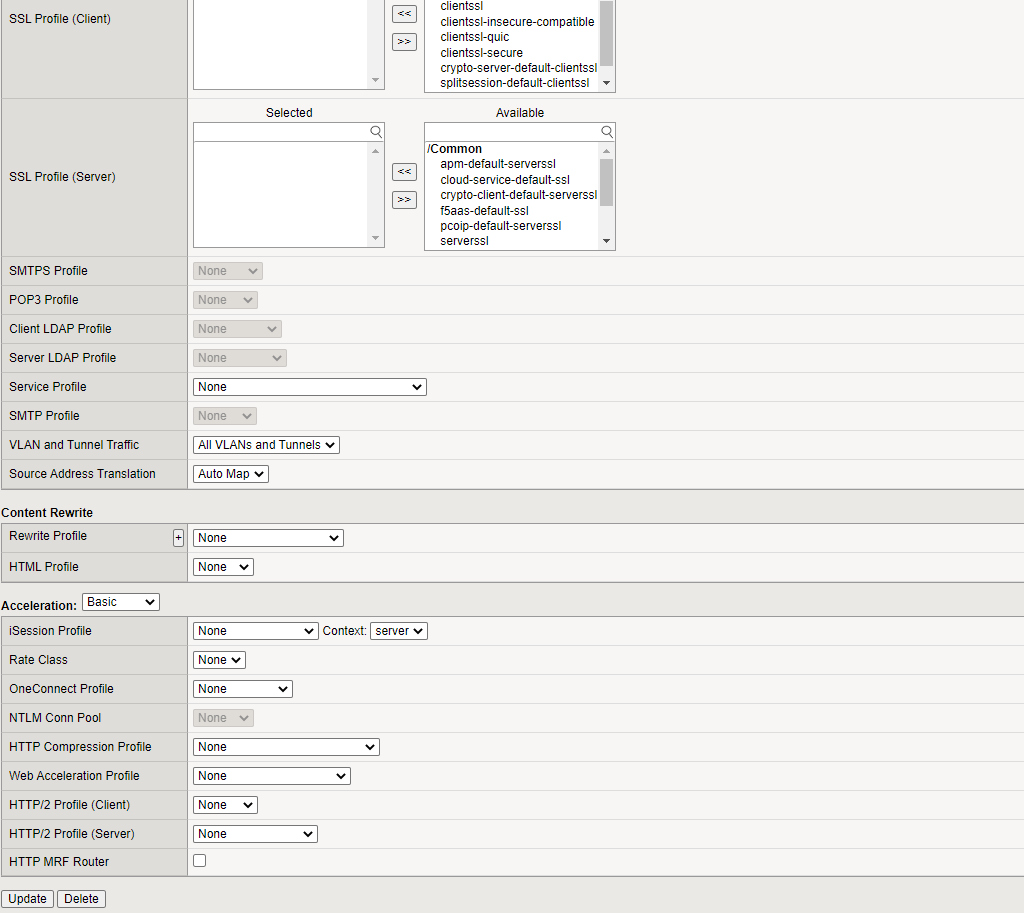
Task: Open Source Address Translation dropdown
Action: pos(231,474)
